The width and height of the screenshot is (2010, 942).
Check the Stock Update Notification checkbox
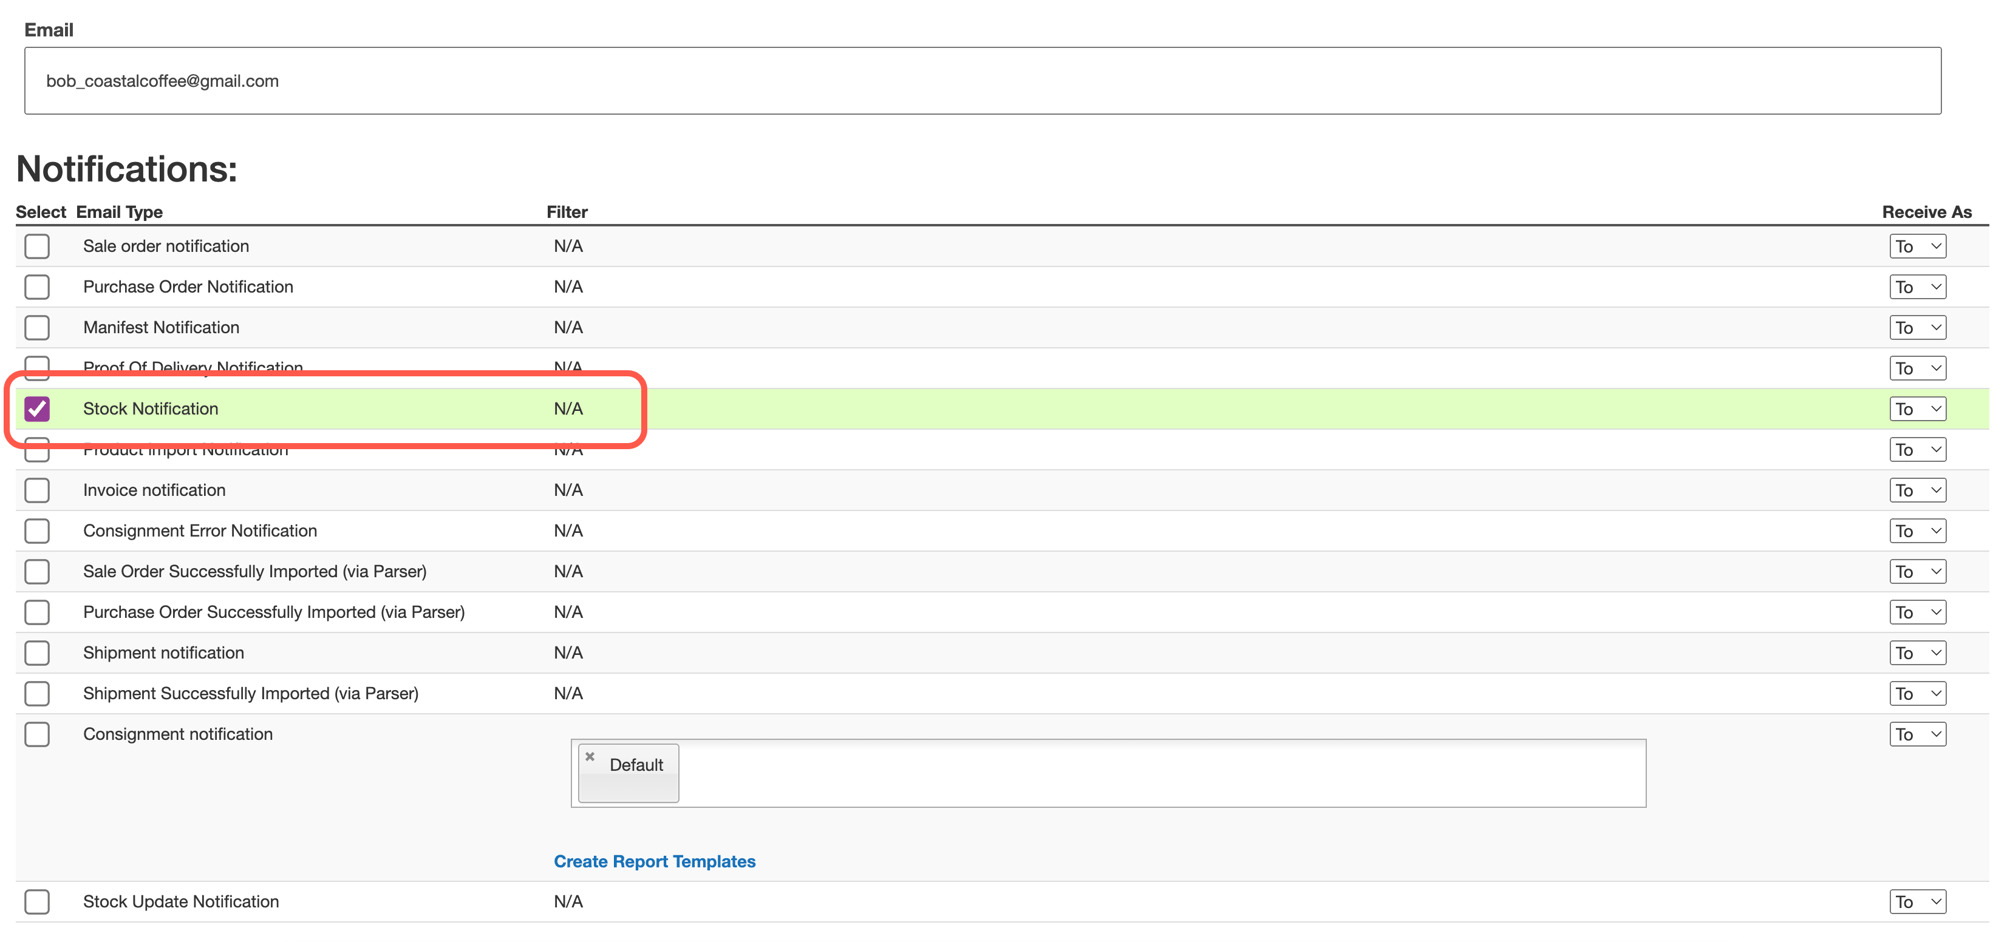click(x=37, y=902)
